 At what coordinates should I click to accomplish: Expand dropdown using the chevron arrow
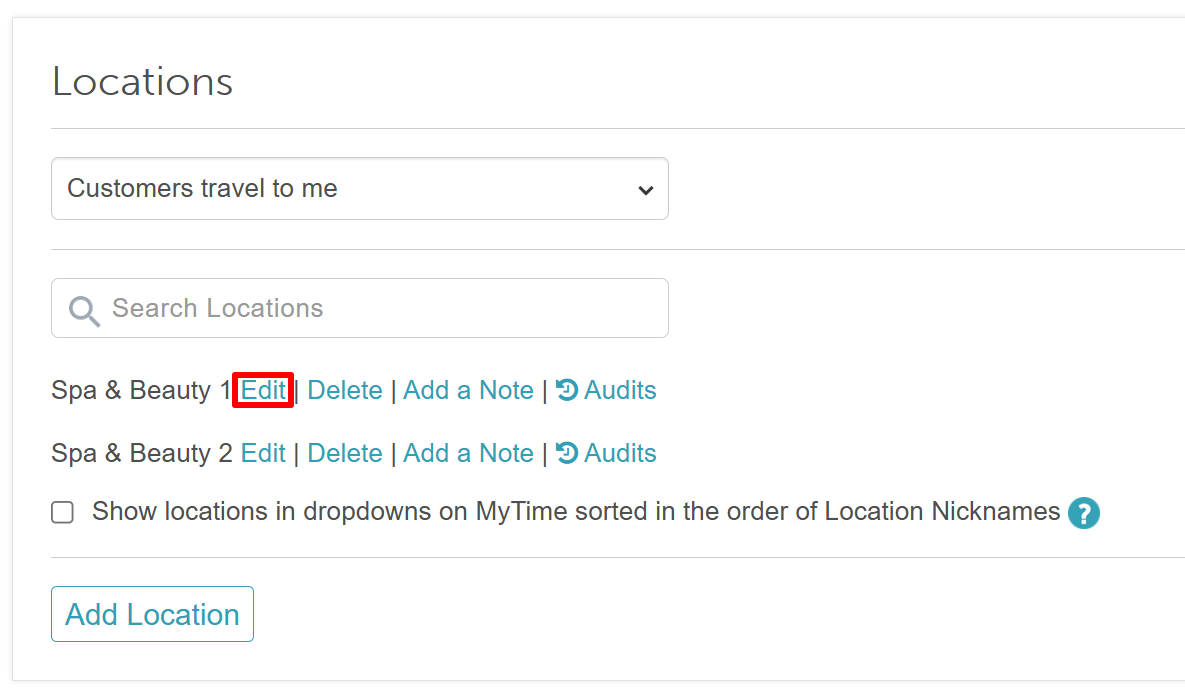pos(645,190)
